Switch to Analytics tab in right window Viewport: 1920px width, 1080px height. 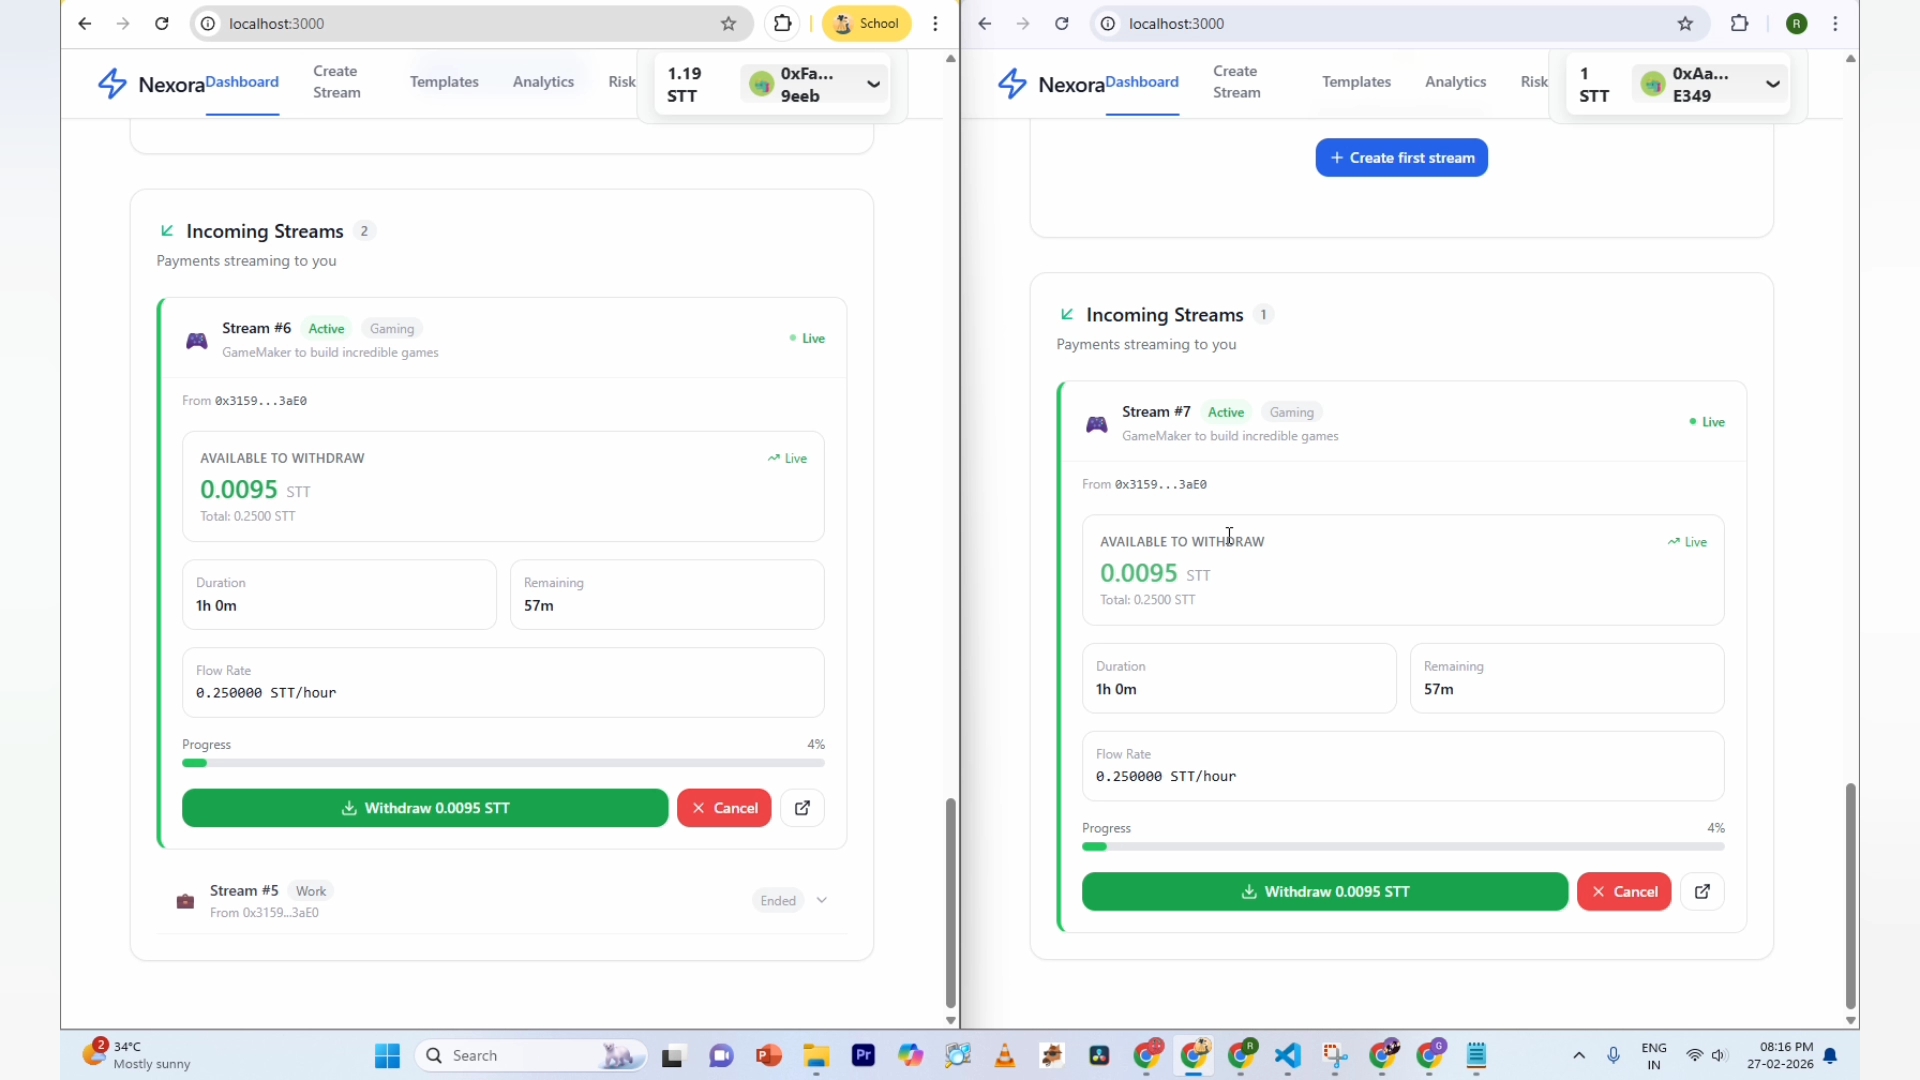[1455, 82]
